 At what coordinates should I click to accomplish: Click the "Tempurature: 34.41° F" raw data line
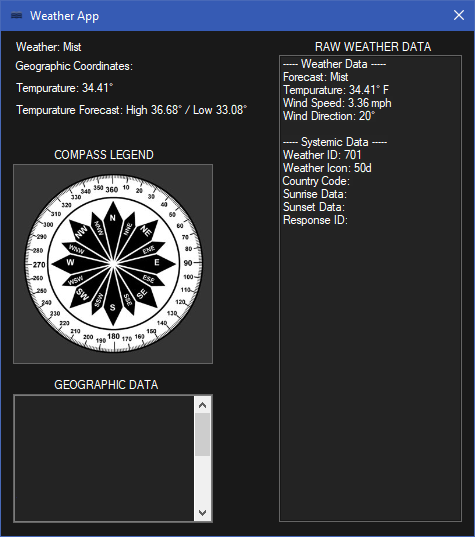[336, 90]
